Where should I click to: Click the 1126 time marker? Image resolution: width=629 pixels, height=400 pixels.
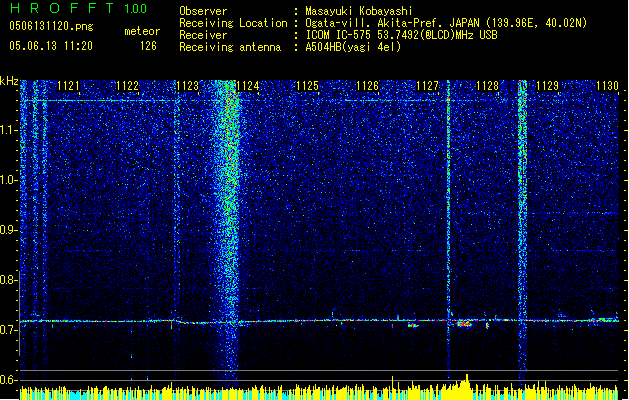[x=368, y=86]
